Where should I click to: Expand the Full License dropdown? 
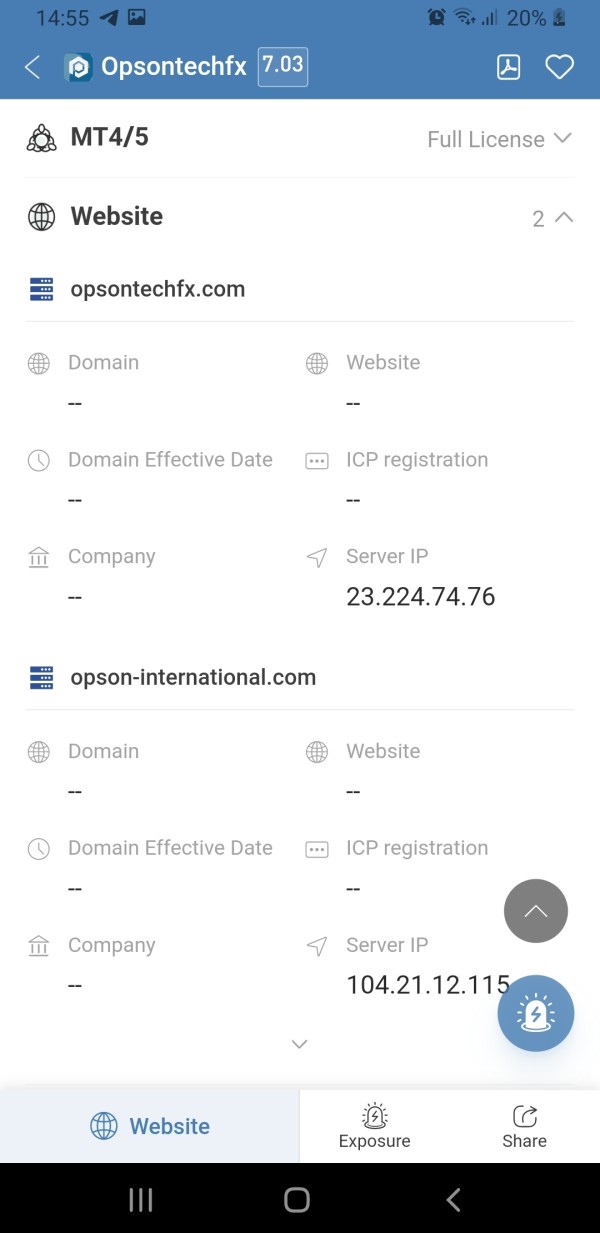point(499,139)
